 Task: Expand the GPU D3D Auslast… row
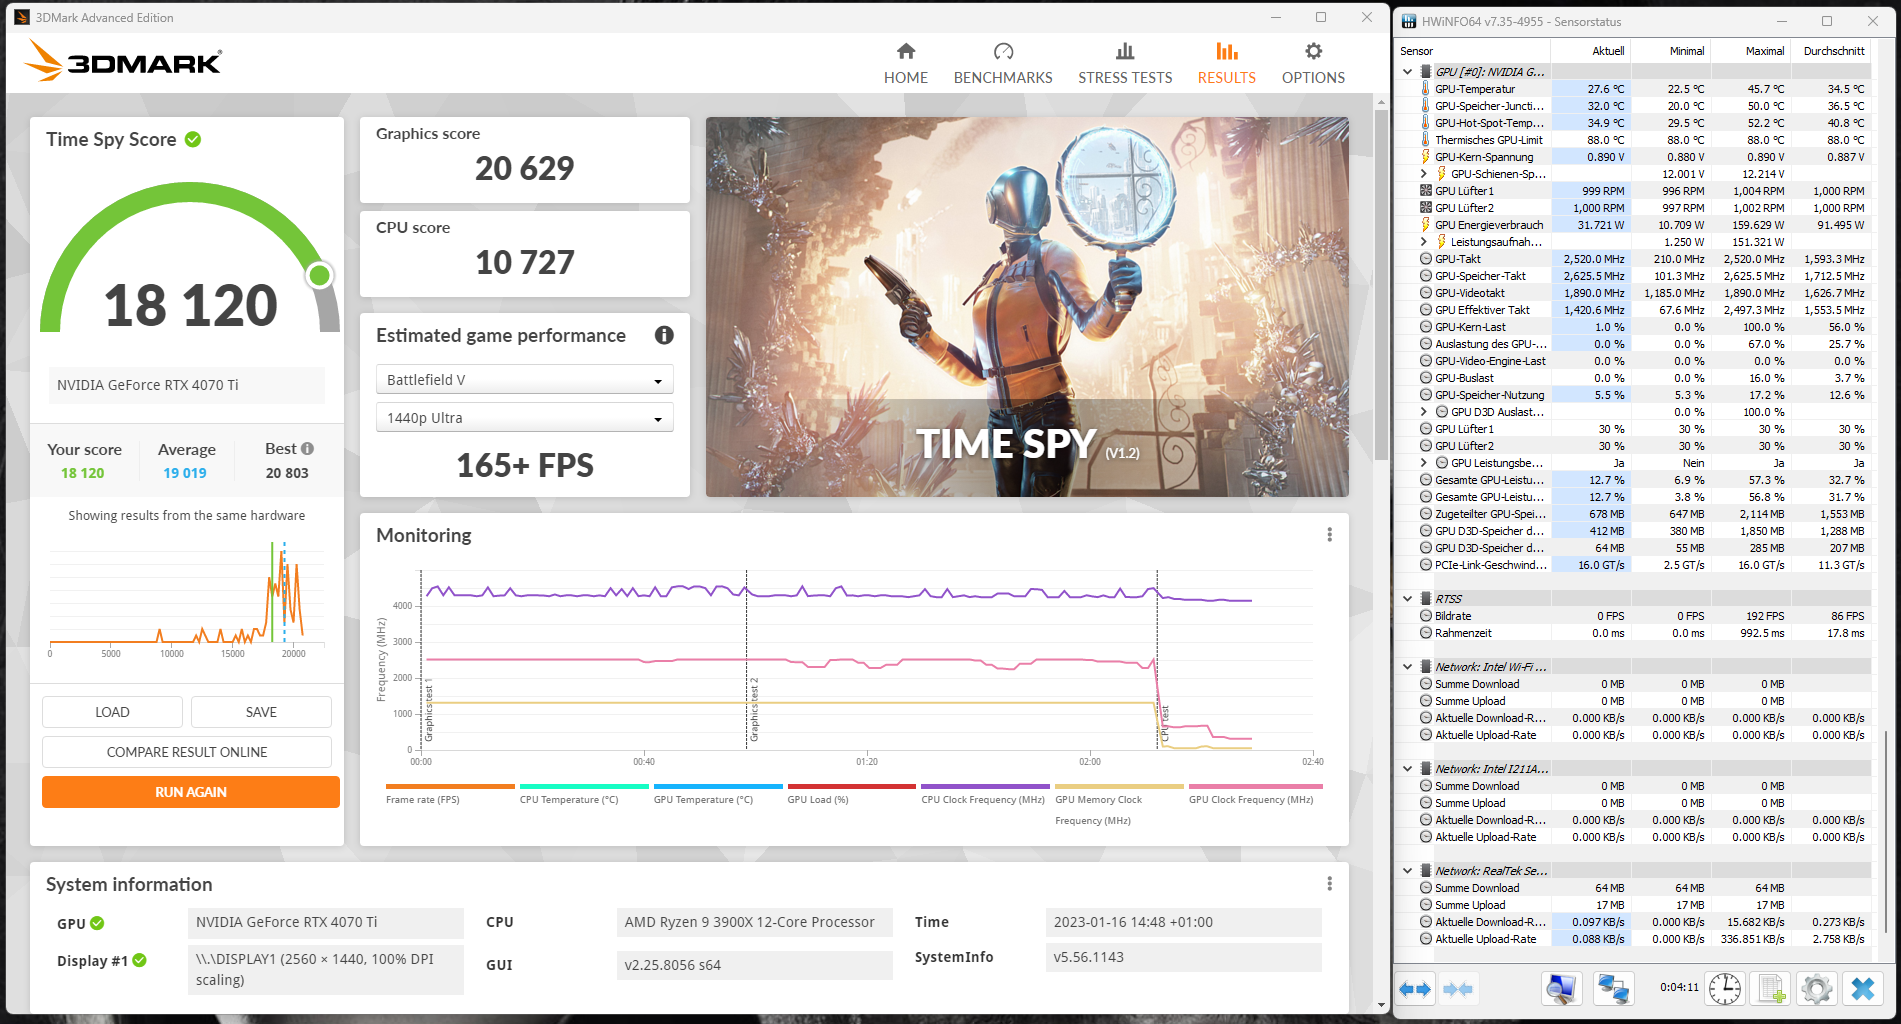[x=1424, y=412]
